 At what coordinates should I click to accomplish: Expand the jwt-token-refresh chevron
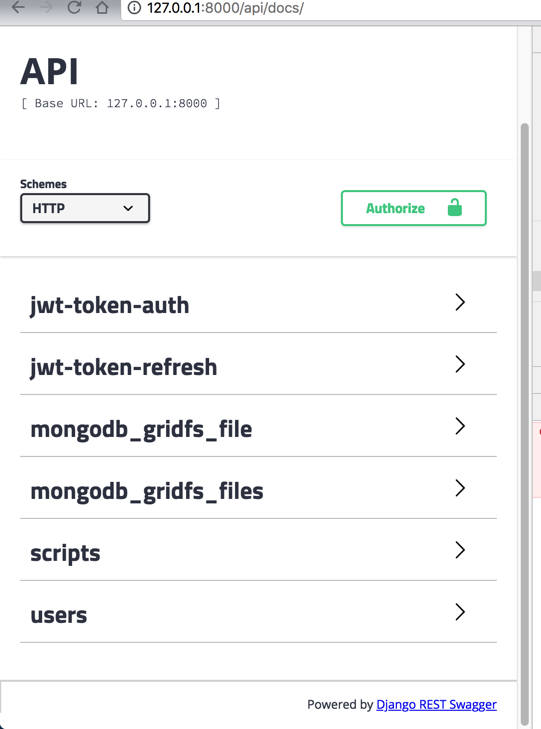pos(460,364)
